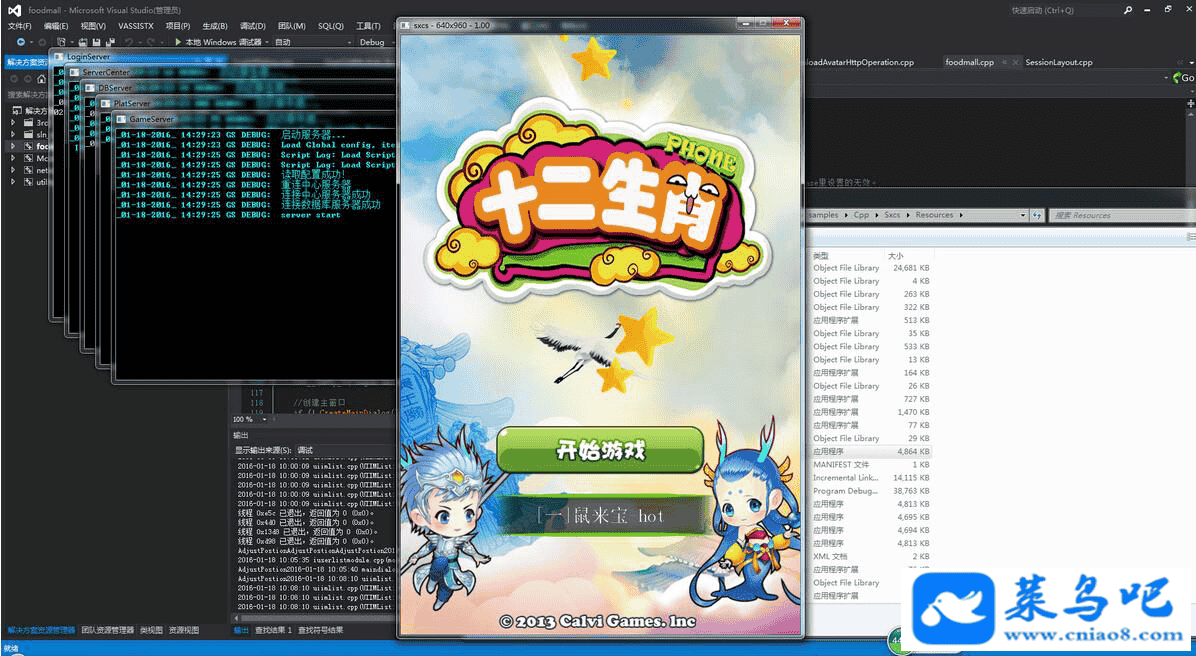The width and height of the screenshot is (1196, 656).
Task: Click the navigate backward arrow icon
Action: [x=21, y=42]
